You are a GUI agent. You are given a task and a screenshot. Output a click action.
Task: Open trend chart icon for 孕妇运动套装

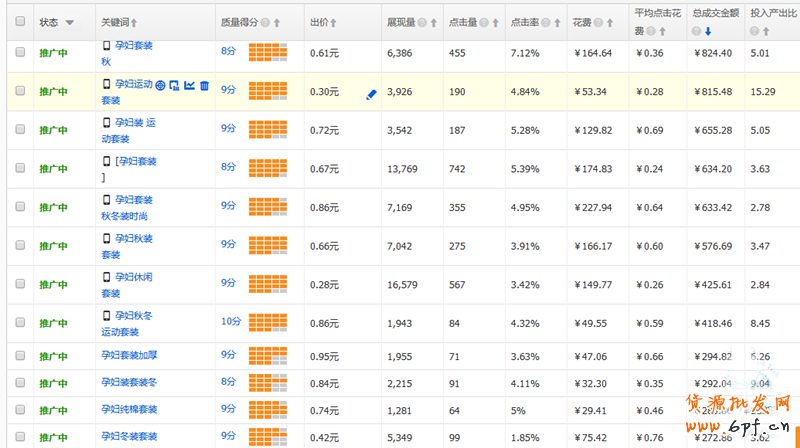189,85
